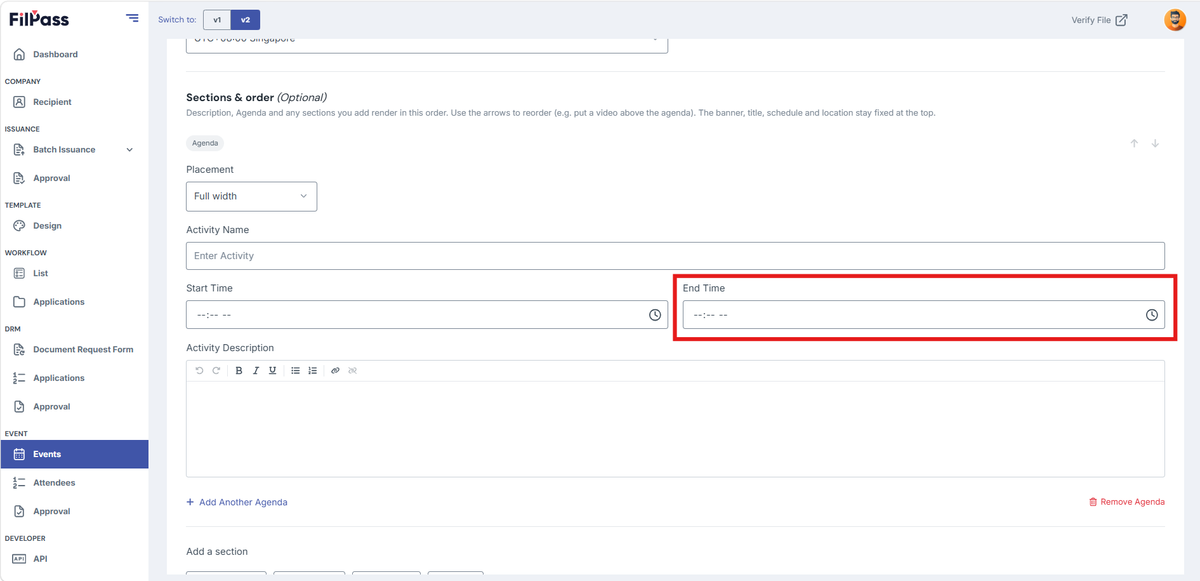Switch to version v1

[217, 20]
